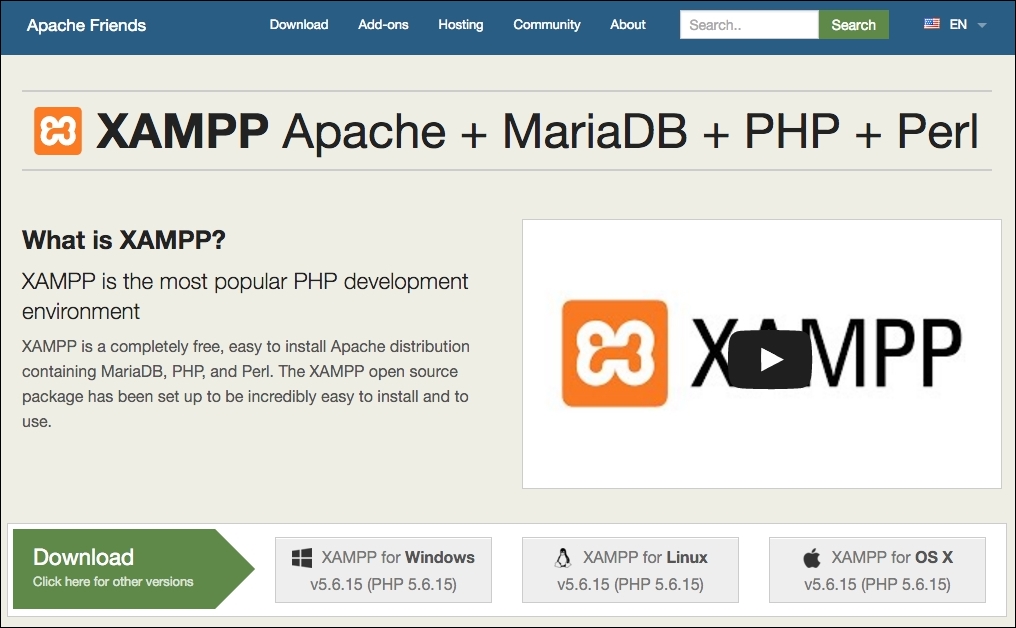The image size is (1016, 628).
Task: Navigate to the Add-ons page
Action: pos(383,24)
